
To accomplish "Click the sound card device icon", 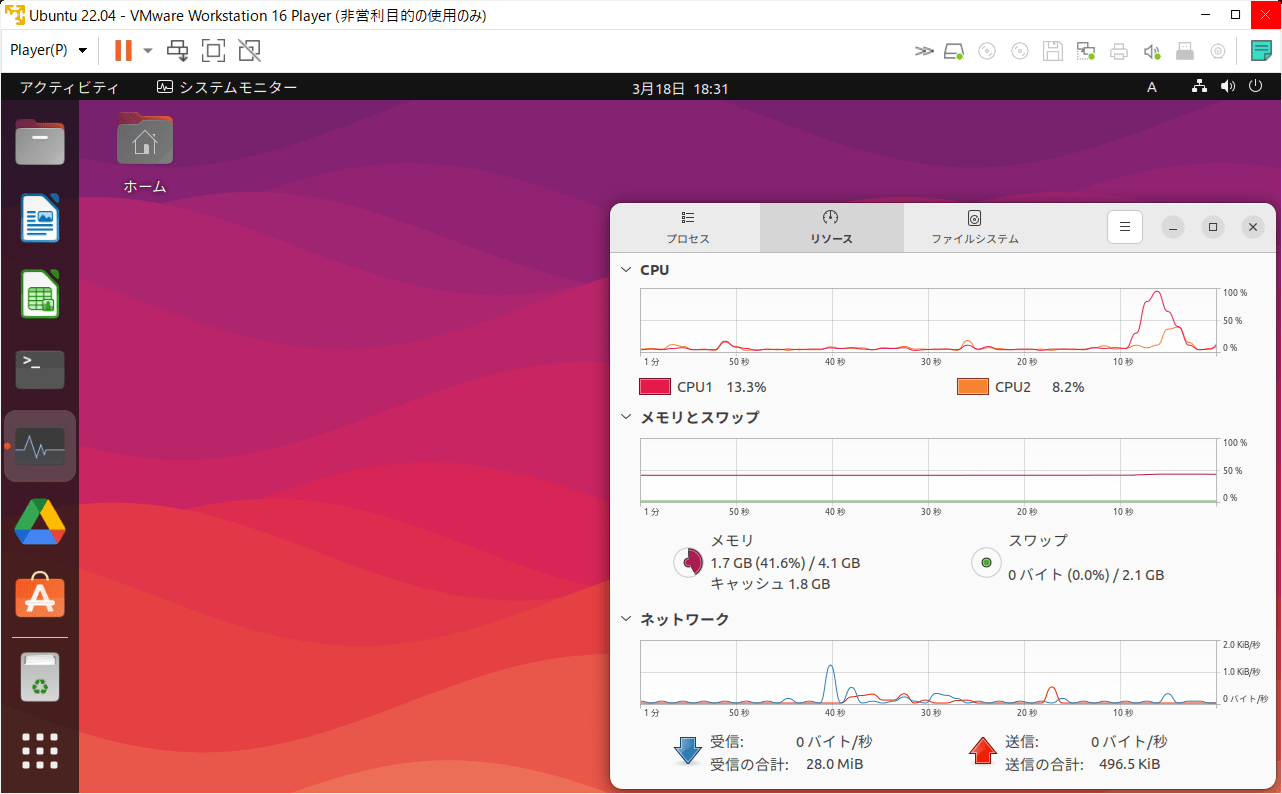I will pyautogui.click(x=1152, y=51).
